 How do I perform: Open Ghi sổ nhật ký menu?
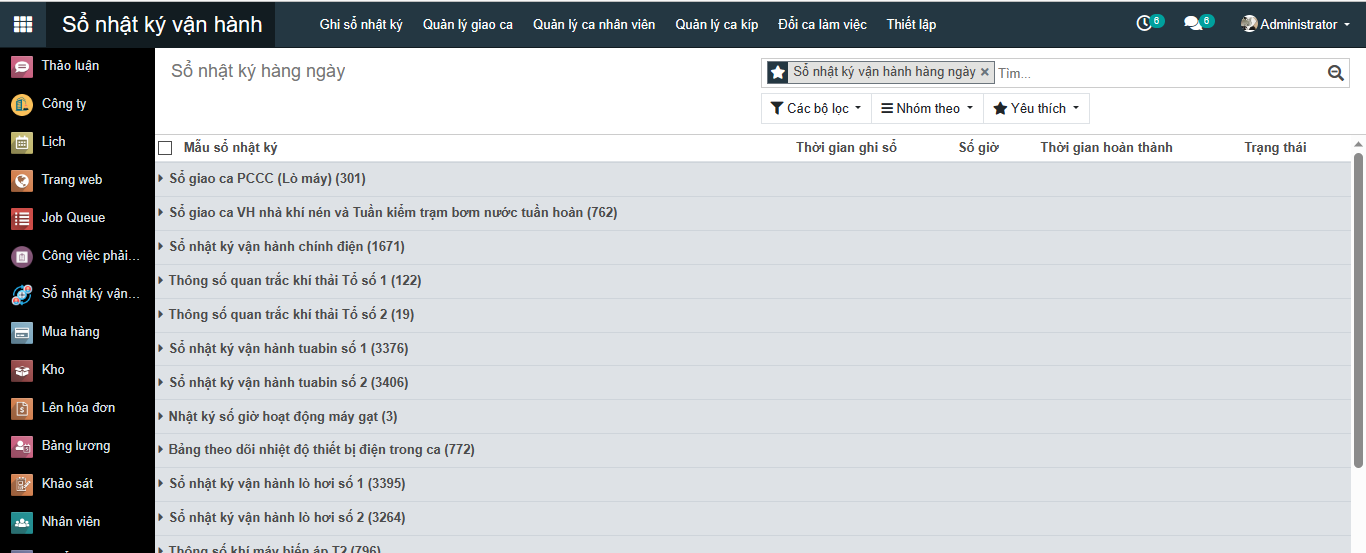(361, 24)
